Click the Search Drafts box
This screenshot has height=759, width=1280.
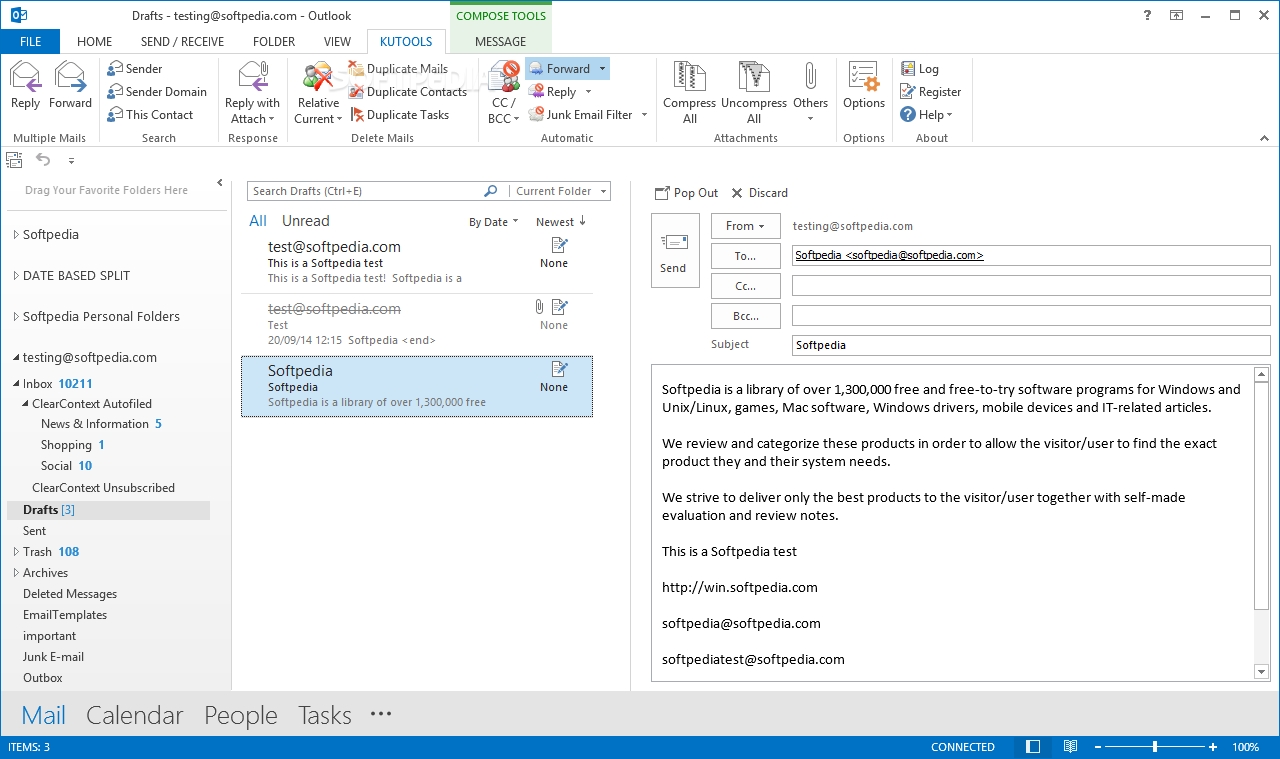tap(365, 191)
